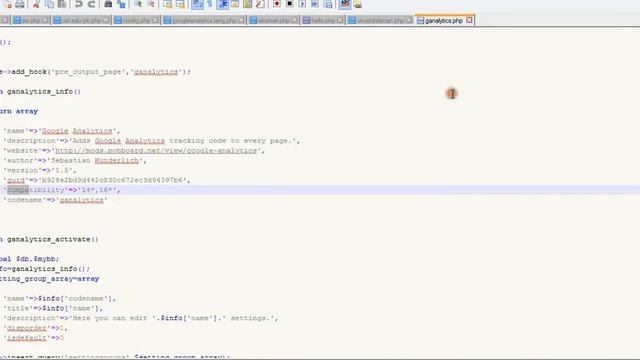Click the 'version'=>'1.5' line
Image resolution: width=640 pixels, height=360 pixels.
coord(40,170)
